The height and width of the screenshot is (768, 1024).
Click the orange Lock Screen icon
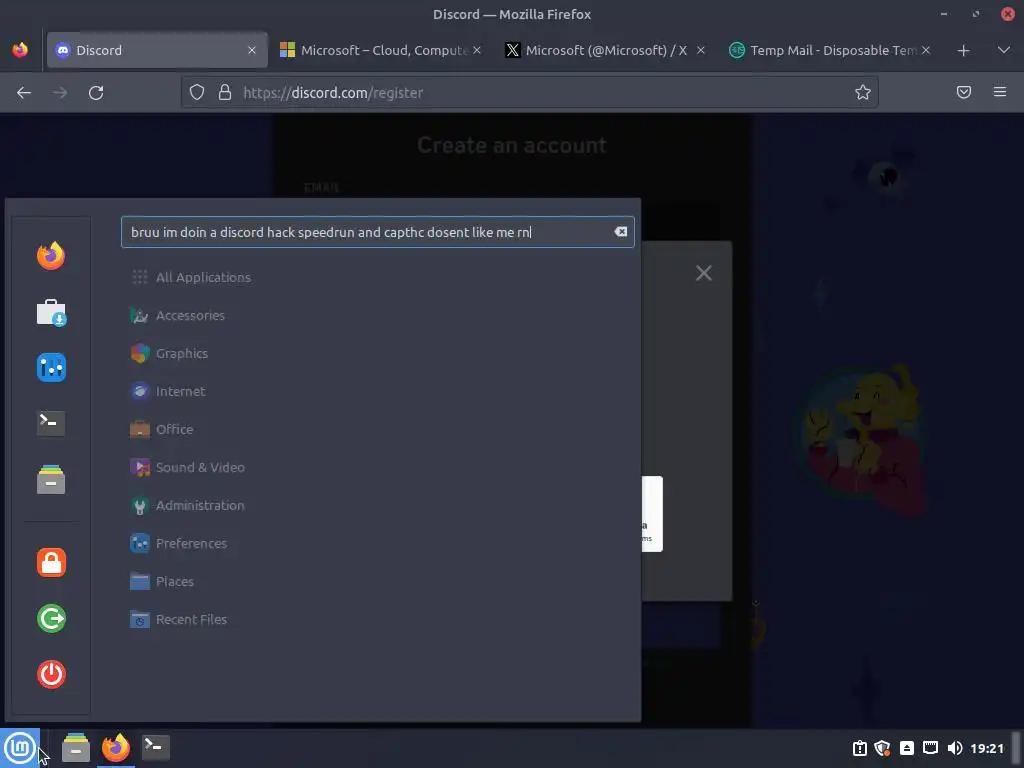pos(51,562)
